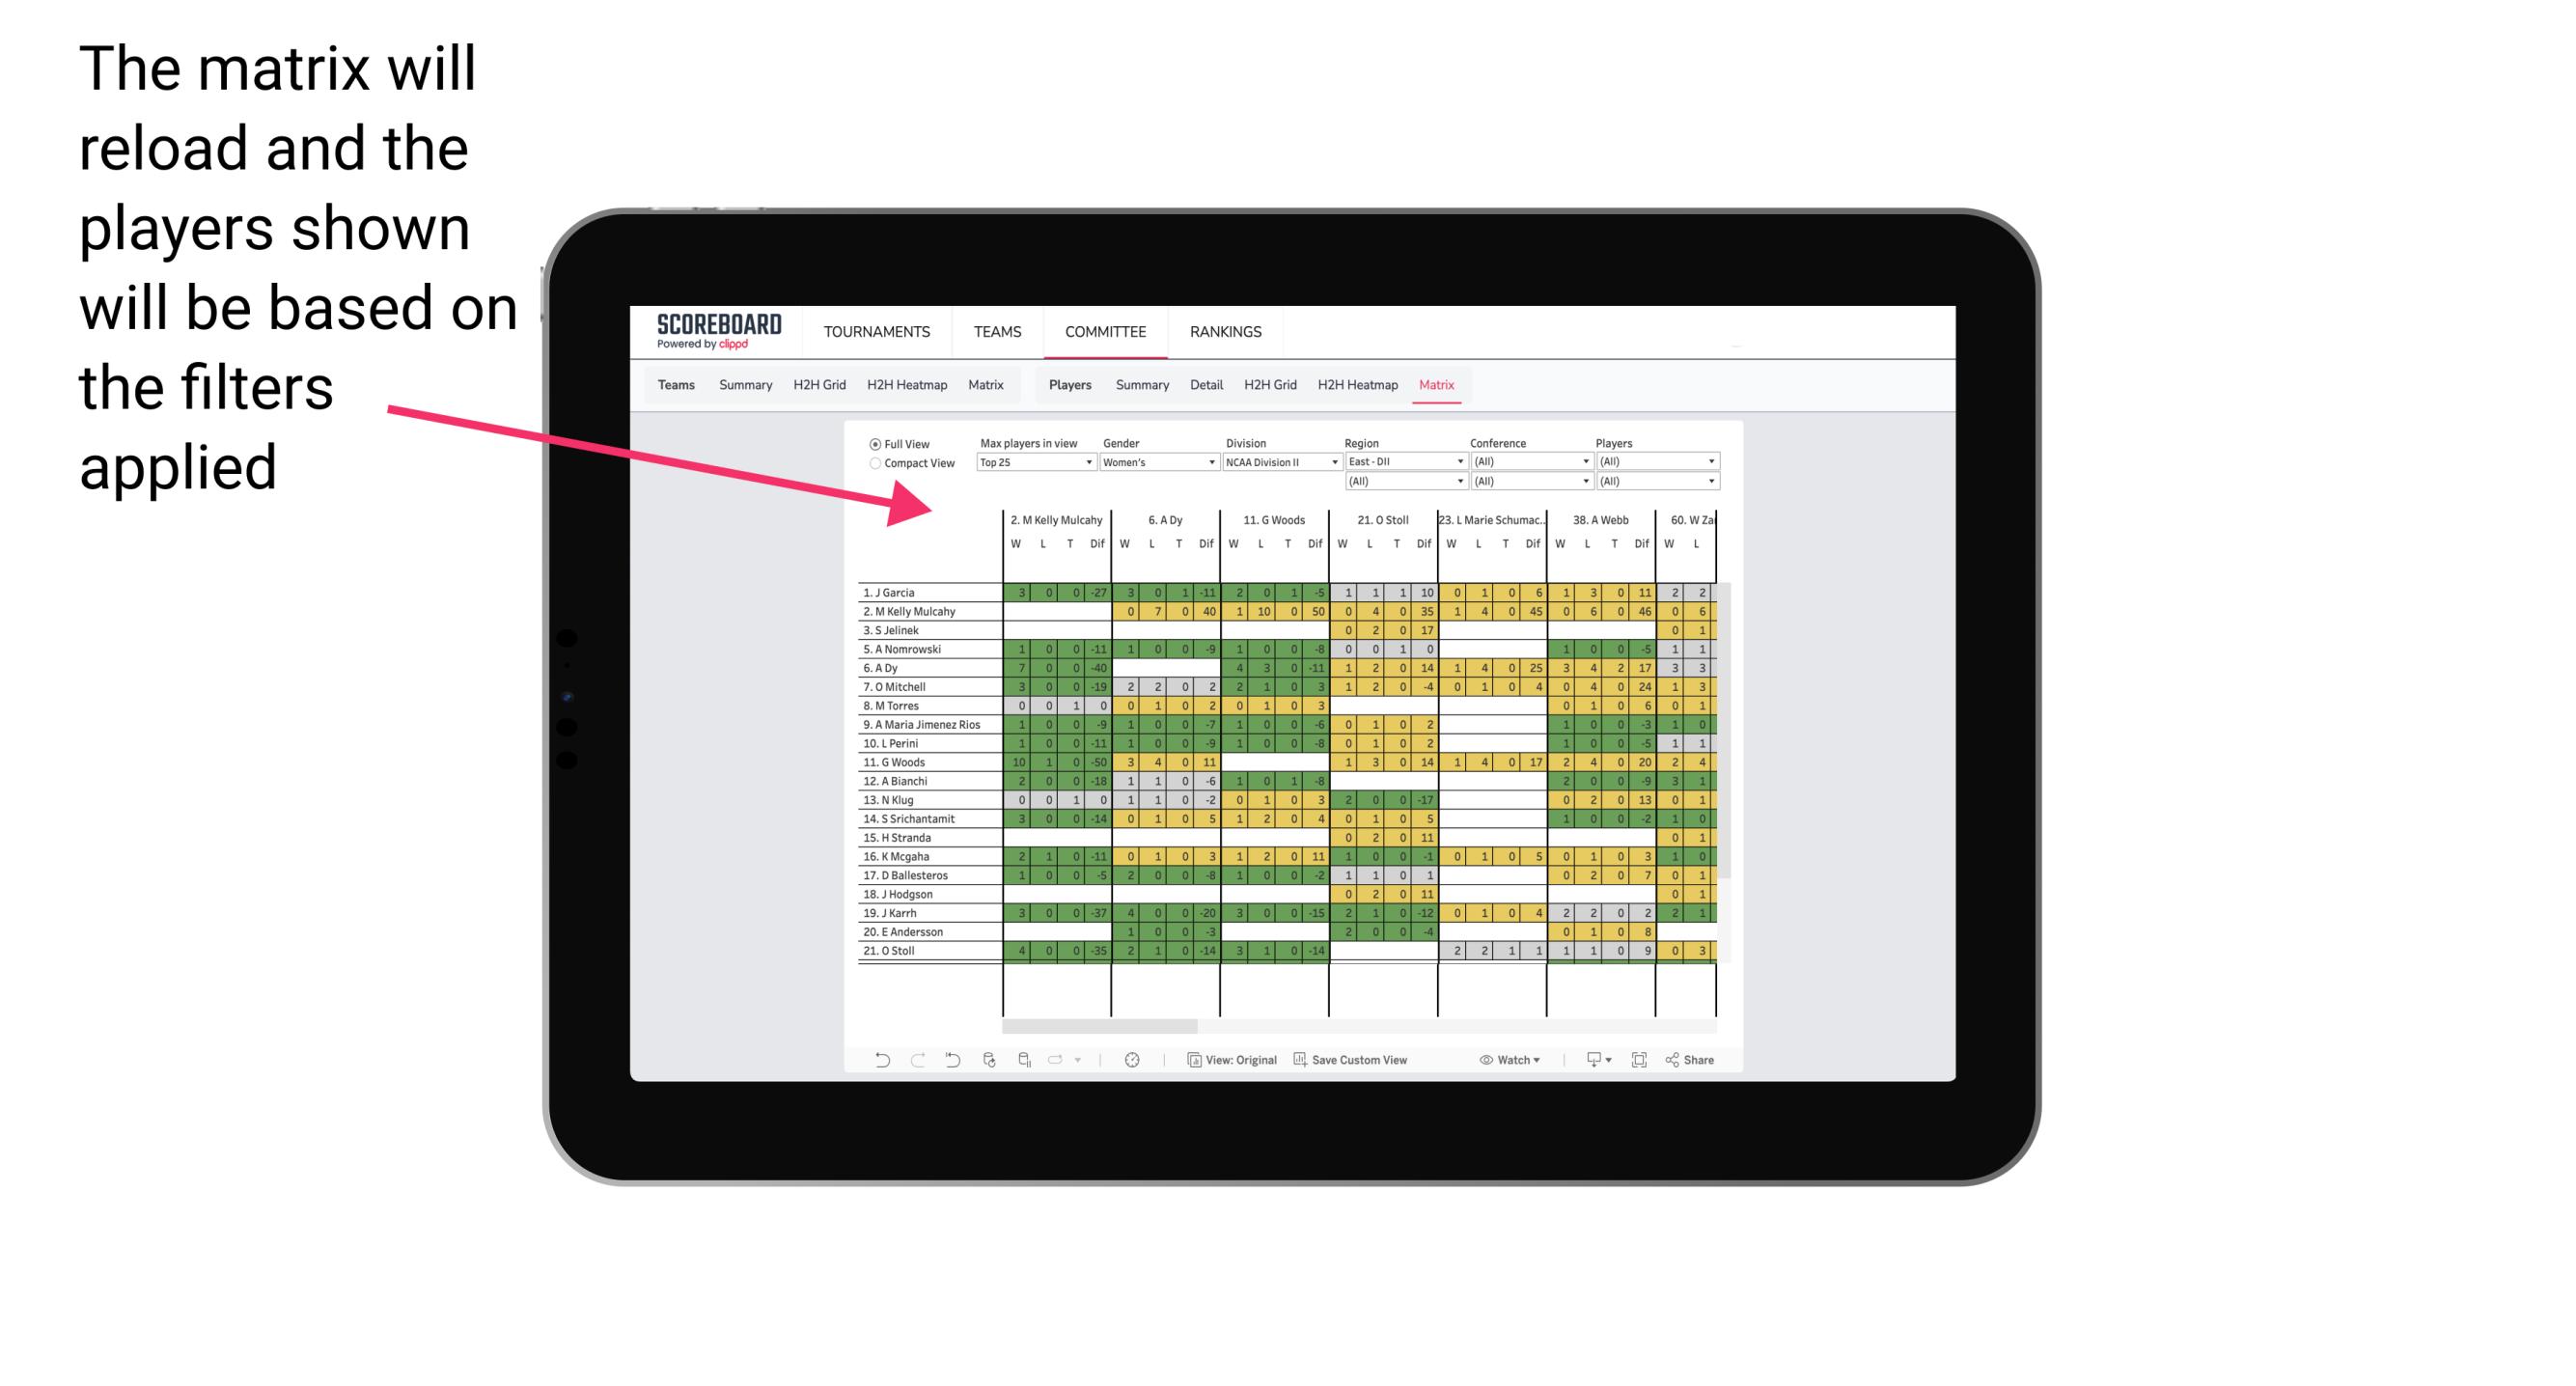This screenshot has height=1386, width=2576.
Task: Click the Players dropdown filter
Action: 1656,460
